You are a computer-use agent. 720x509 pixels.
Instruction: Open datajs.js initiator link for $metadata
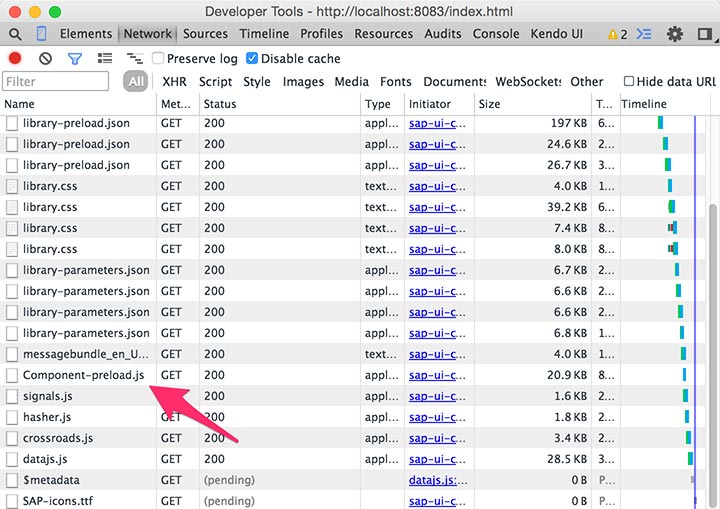click(x=437, y=480)
